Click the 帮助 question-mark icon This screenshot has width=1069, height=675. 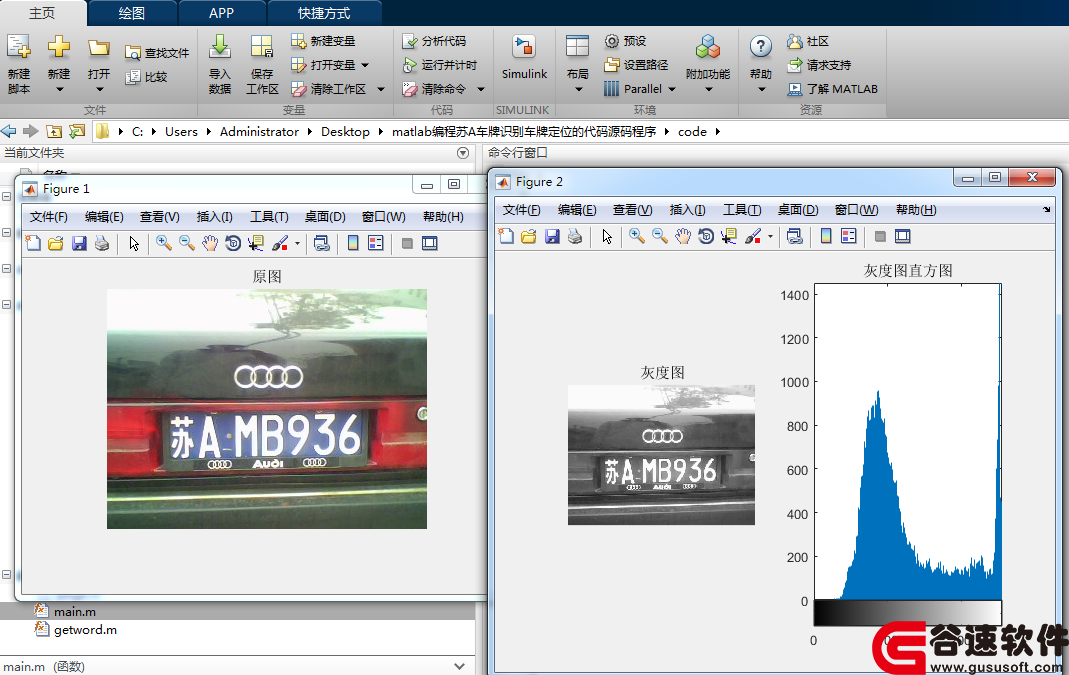point(760,47)
